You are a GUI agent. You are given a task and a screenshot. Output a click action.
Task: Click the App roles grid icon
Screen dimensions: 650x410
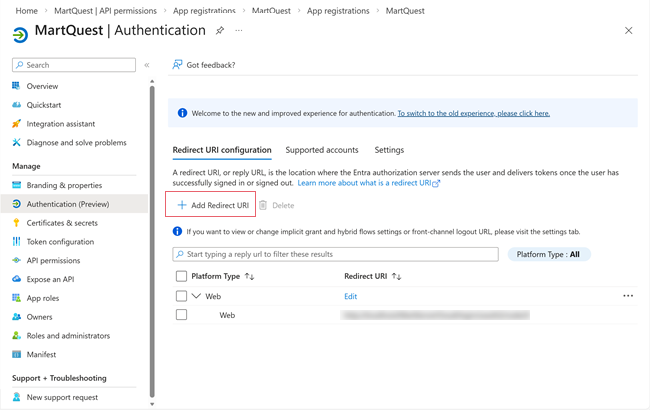point(16,298)
